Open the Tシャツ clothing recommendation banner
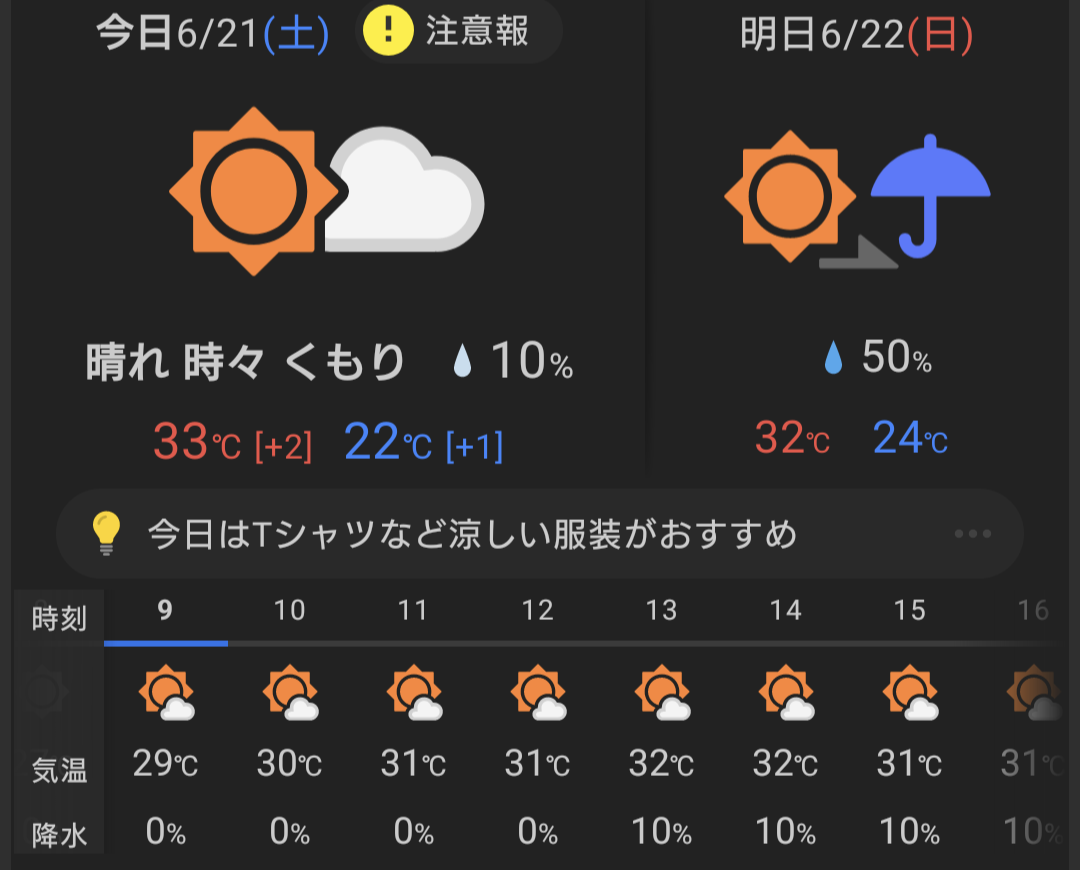Screen dimensions: 1080x870 click(539, 534)
